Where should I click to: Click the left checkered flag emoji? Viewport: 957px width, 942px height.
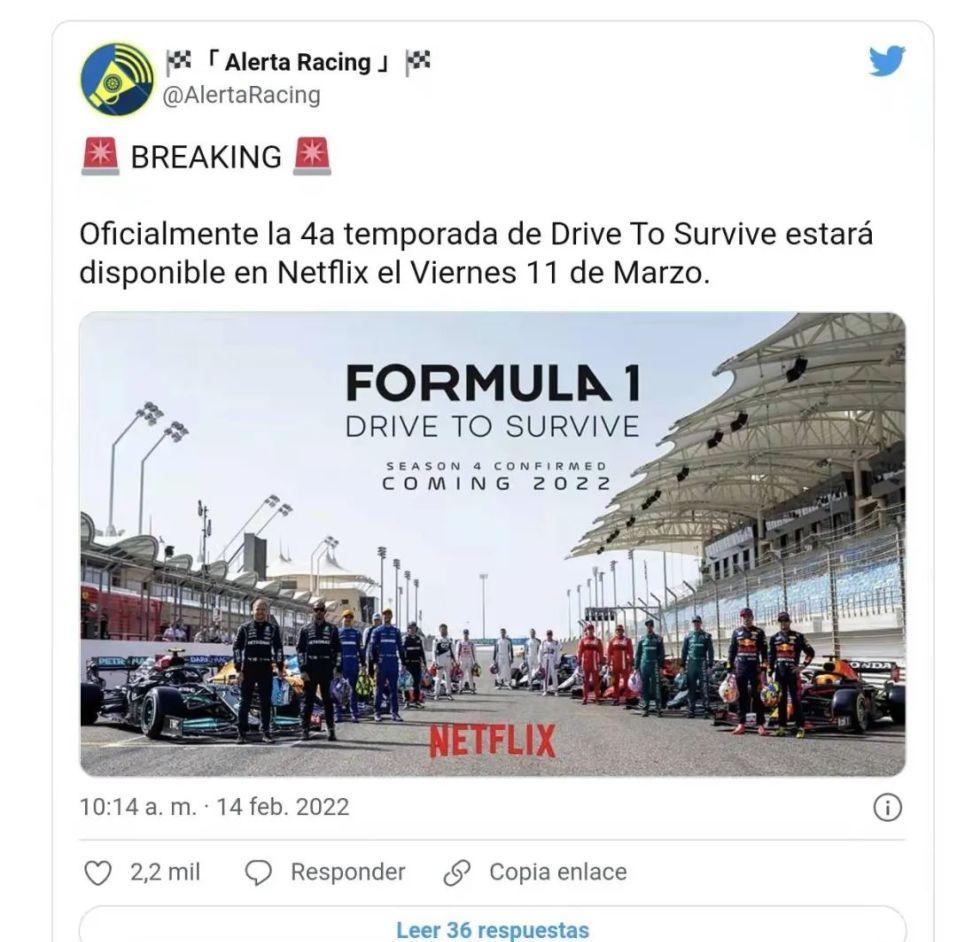click(178, 62)
